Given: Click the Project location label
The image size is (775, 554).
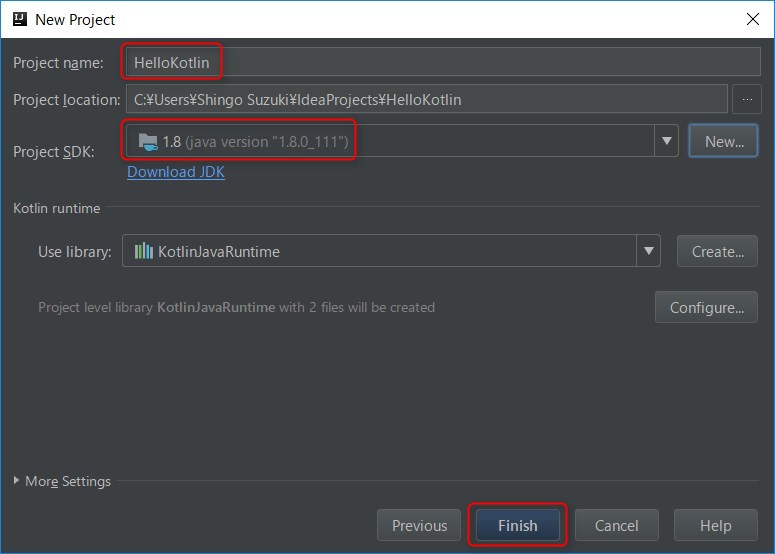Looking at the screenshot, I should coord(67,100).
